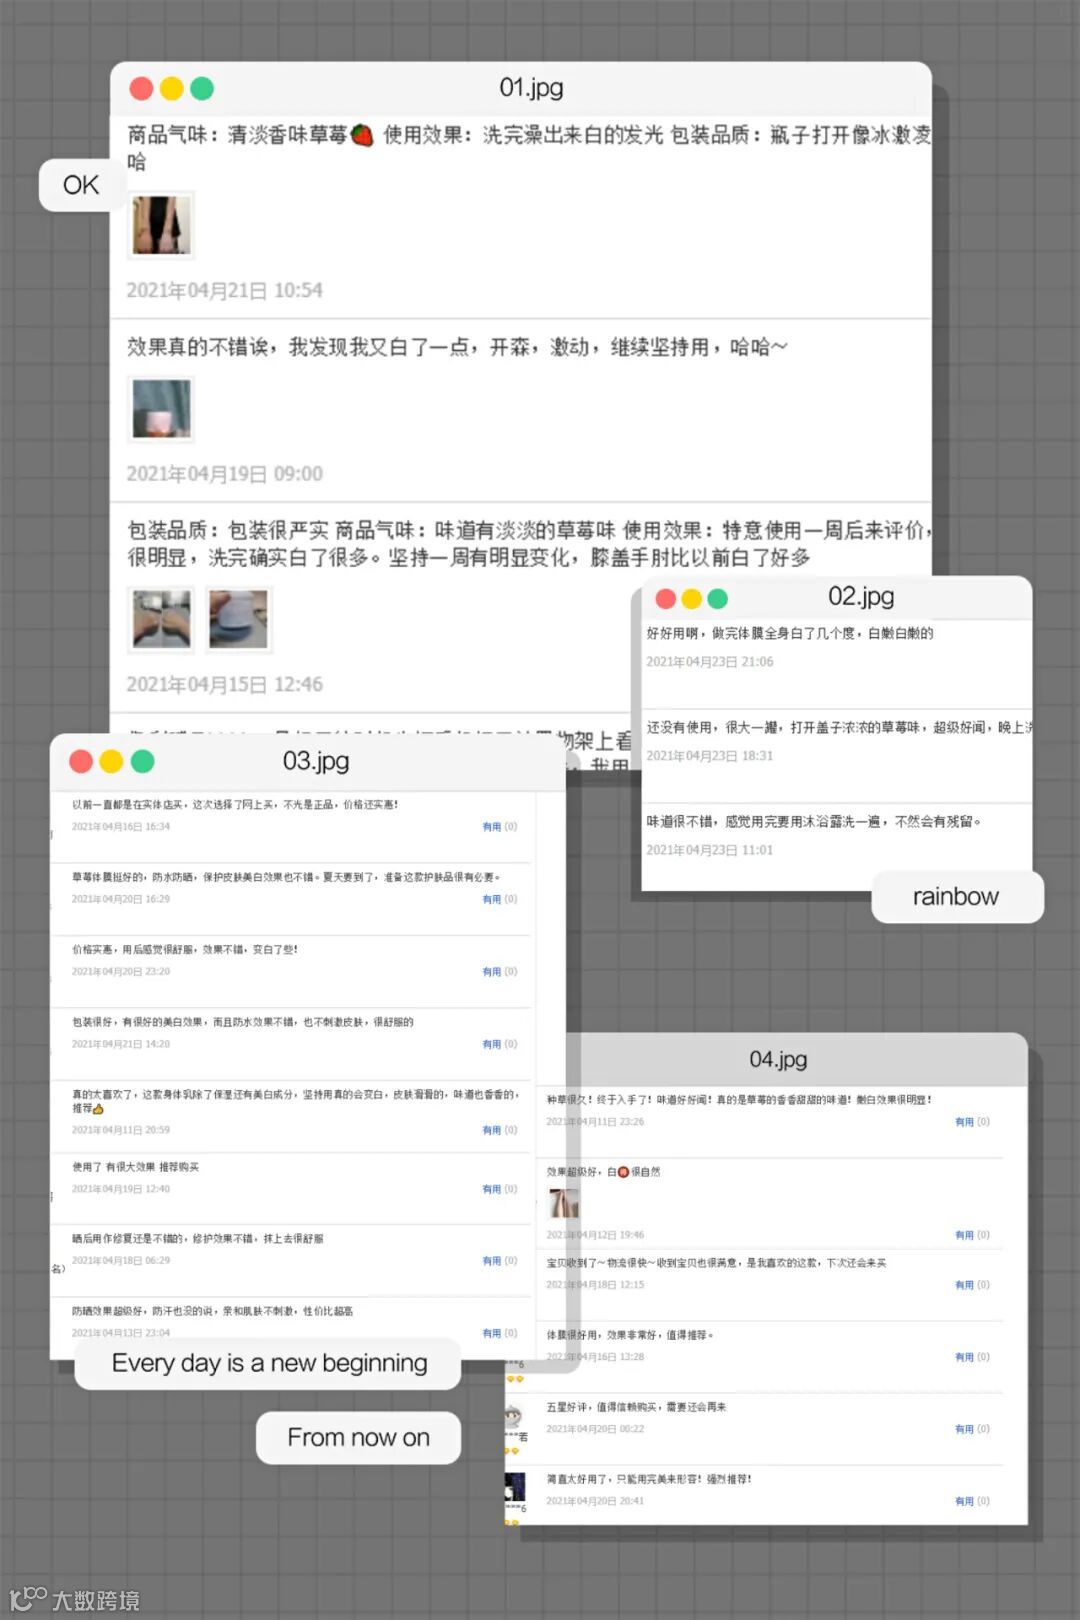Click the review text starting 简直太好用了
The height and width of the screenshot is (1620, 1080).
click(x=649, y=1479)
